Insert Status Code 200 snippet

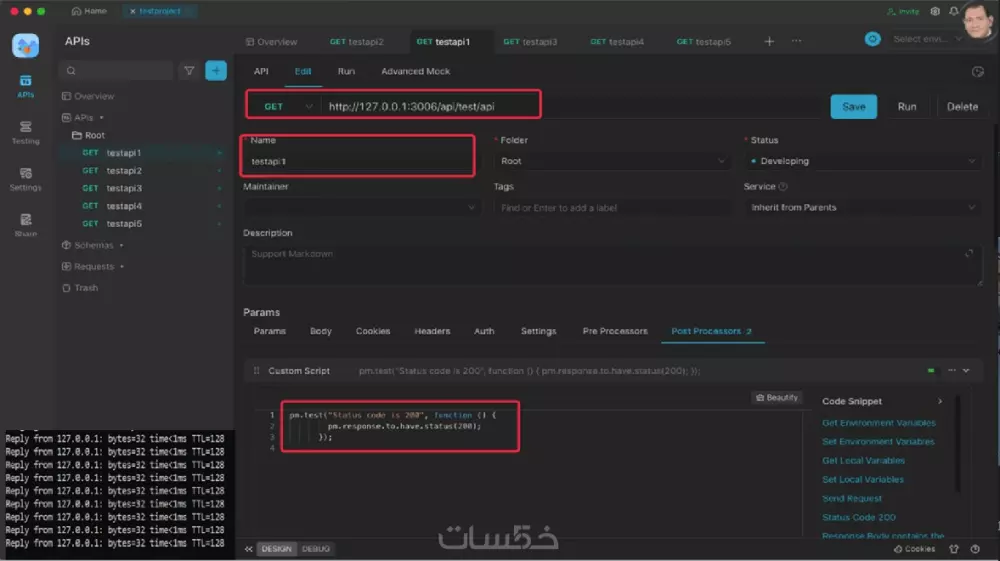859,517
